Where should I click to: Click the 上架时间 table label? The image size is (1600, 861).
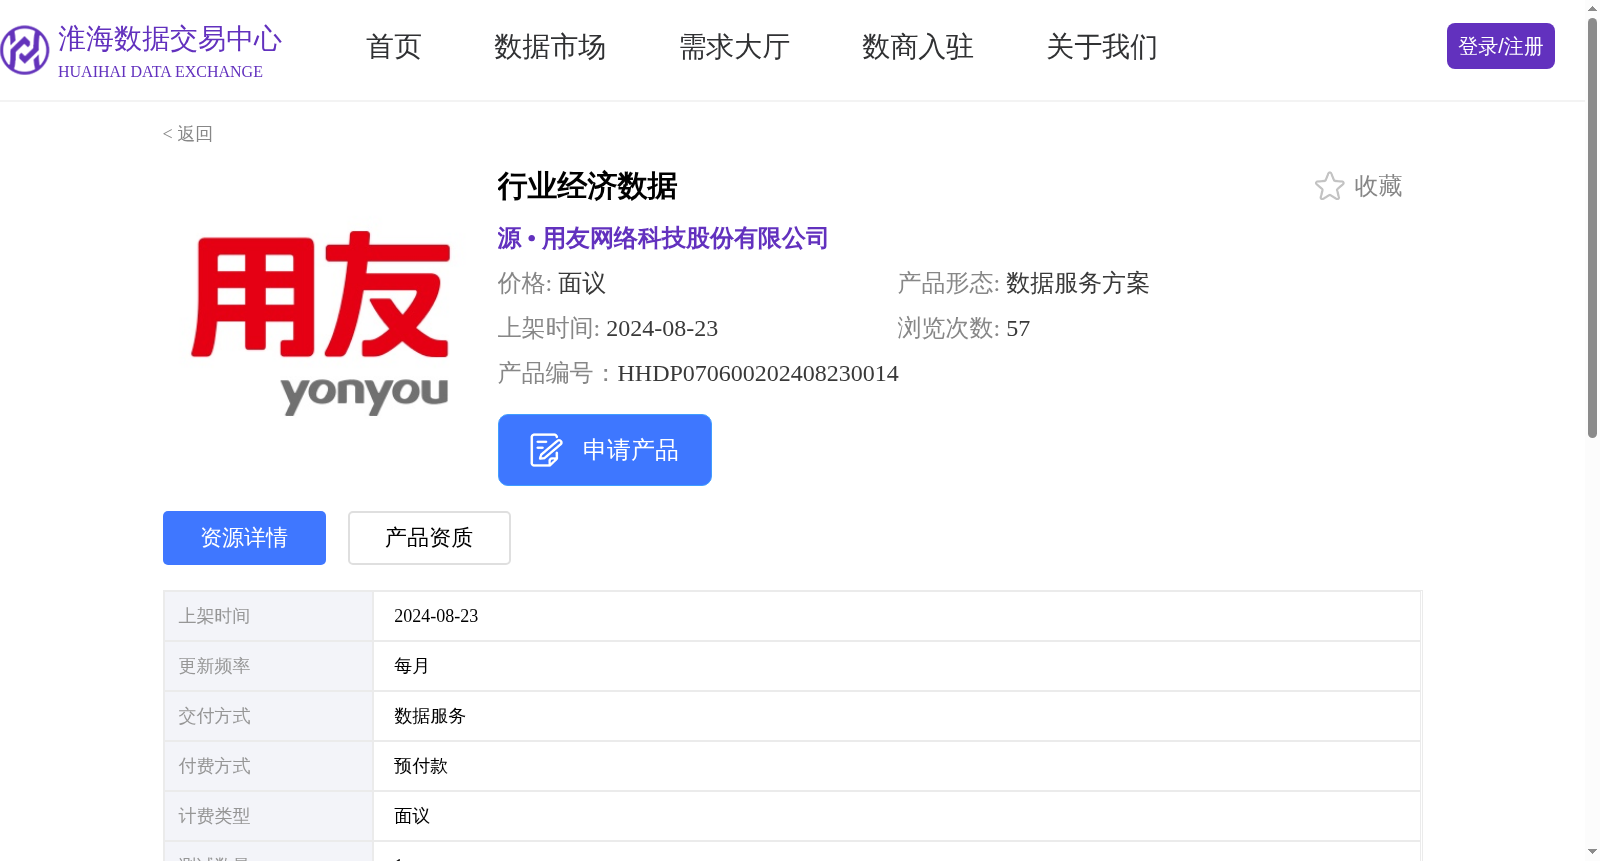tap(214, 616)
